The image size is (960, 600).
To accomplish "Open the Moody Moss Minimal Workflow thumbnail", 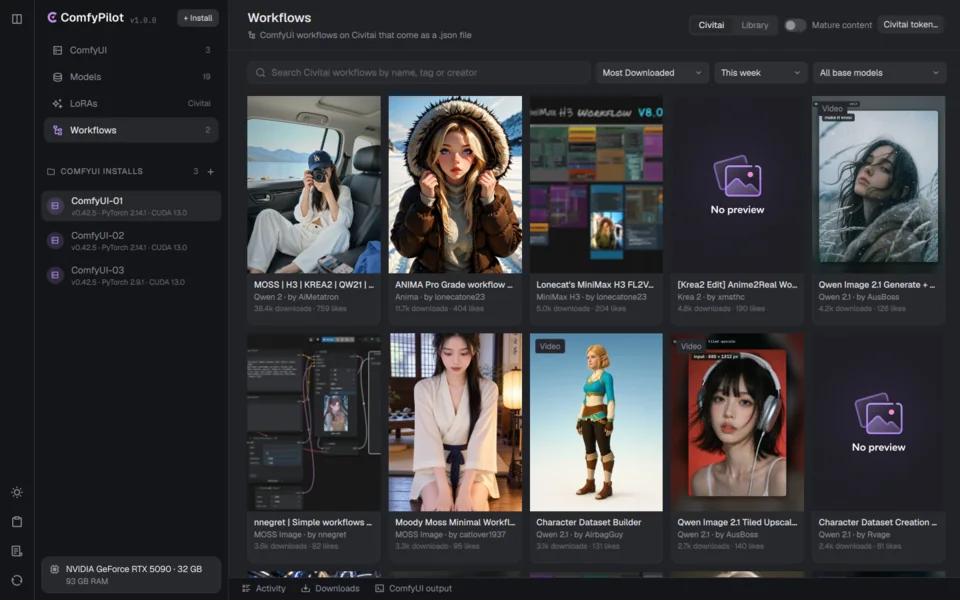I will tap(455, 422).
